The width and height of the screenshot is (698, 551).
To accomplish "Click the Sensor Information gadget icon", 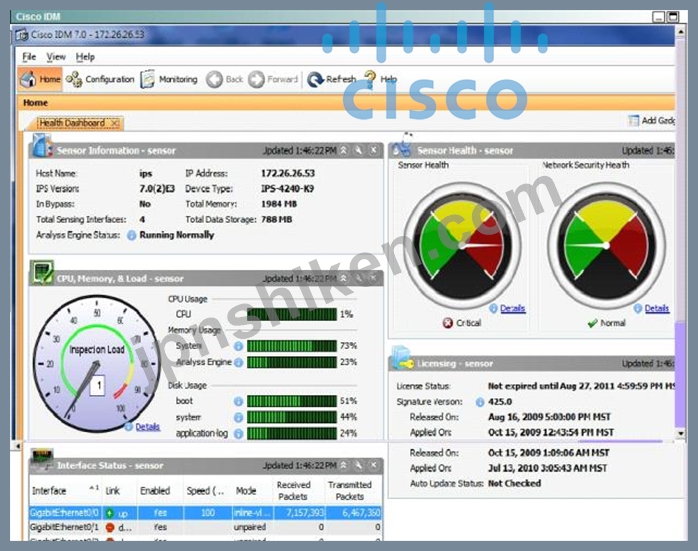I will pyautogui.click(x=42, y=145).
